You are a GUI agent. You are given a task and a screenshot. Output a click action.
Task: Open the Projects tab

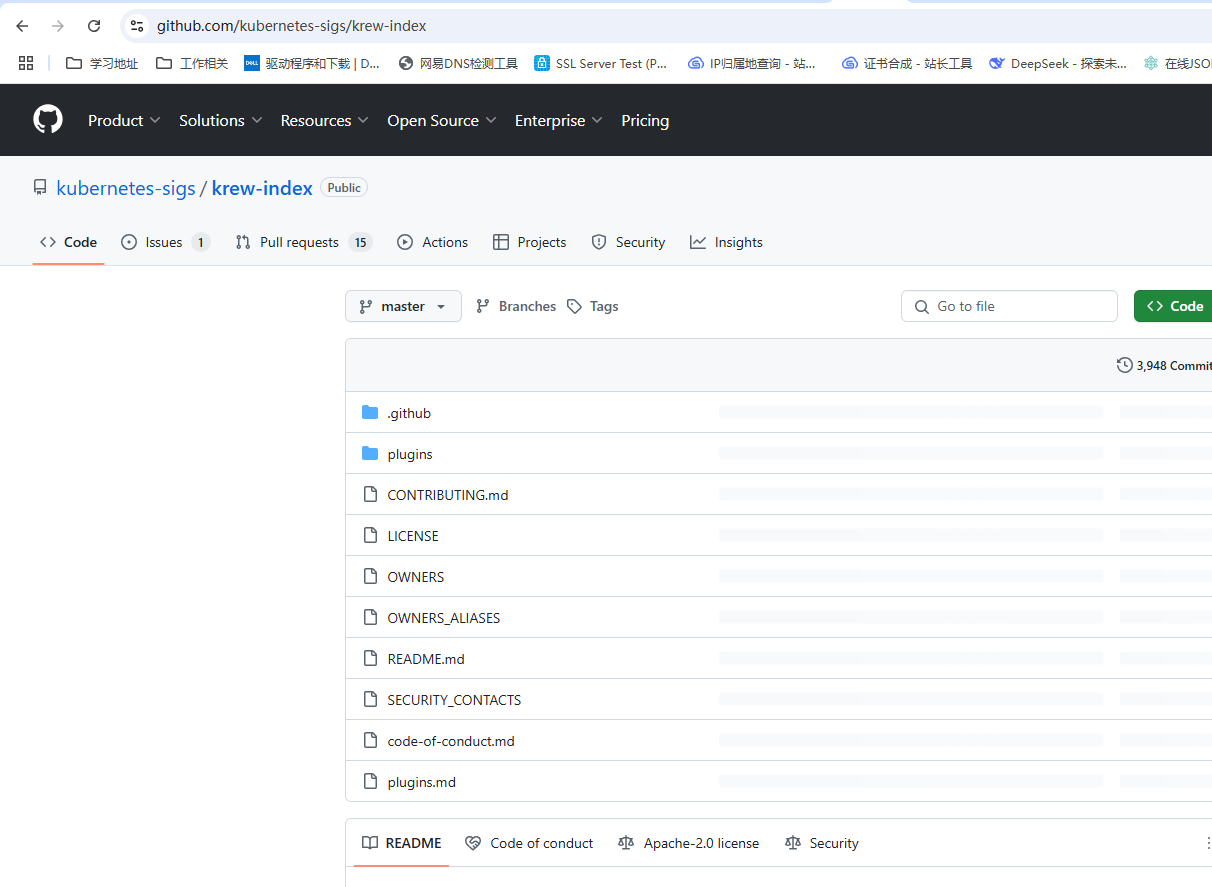click(529, 242)
